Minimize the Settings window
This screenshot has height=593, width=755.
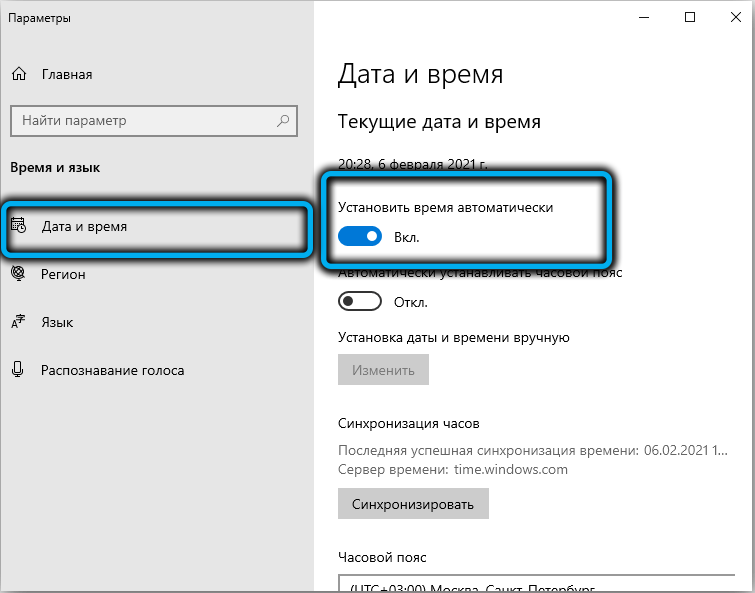coord(644,17)
